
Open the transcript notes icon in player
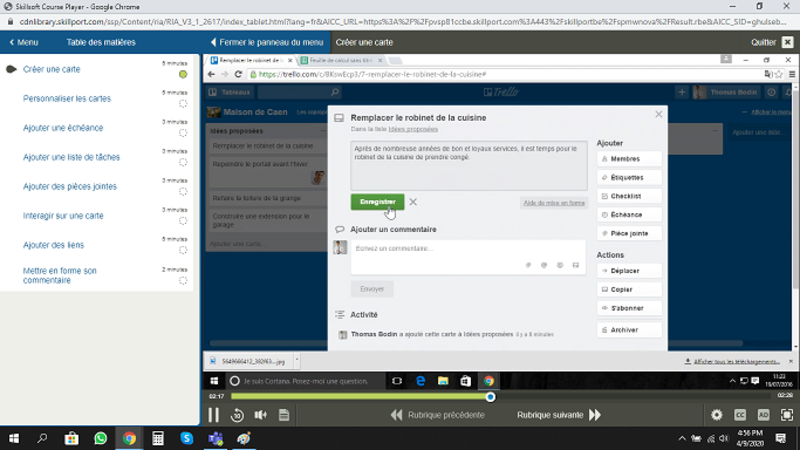coord(284,415)
